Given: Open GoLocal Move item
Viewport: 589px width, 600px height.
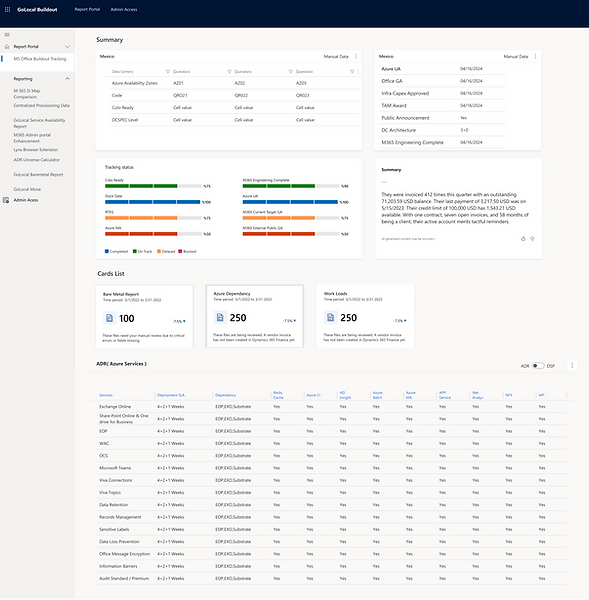Looking at the screenshot, I should pos(27,189).
